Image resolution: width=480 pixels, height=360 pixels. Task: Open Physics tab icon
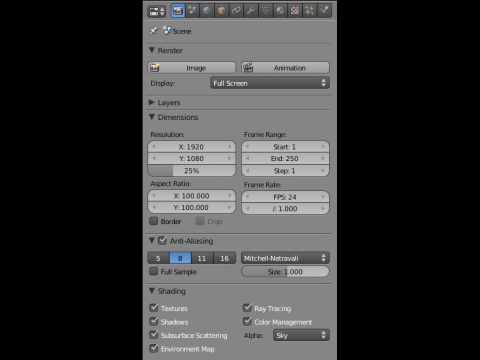tap(324, 11)
